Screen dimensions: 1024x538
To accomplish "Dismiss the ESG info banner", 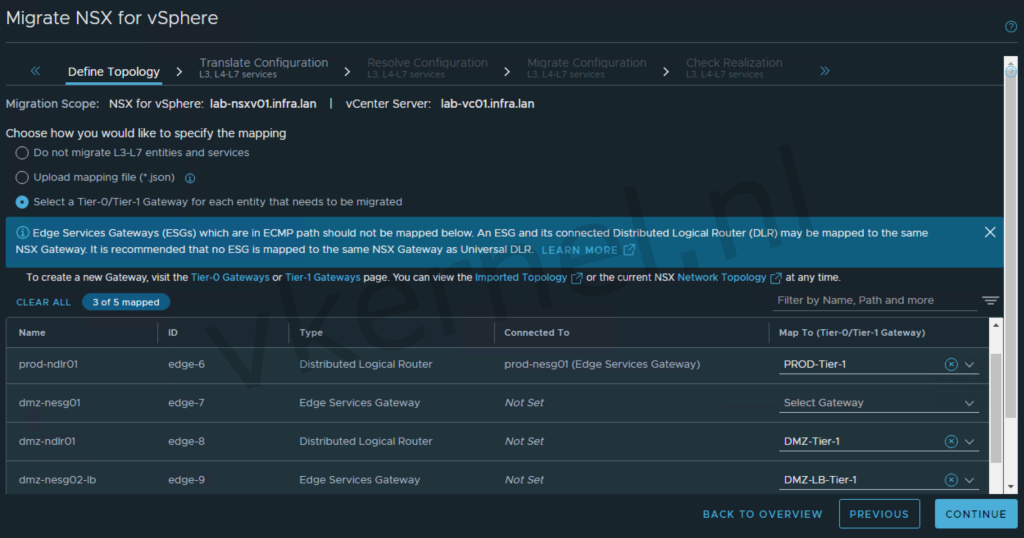I will (990, 232).
